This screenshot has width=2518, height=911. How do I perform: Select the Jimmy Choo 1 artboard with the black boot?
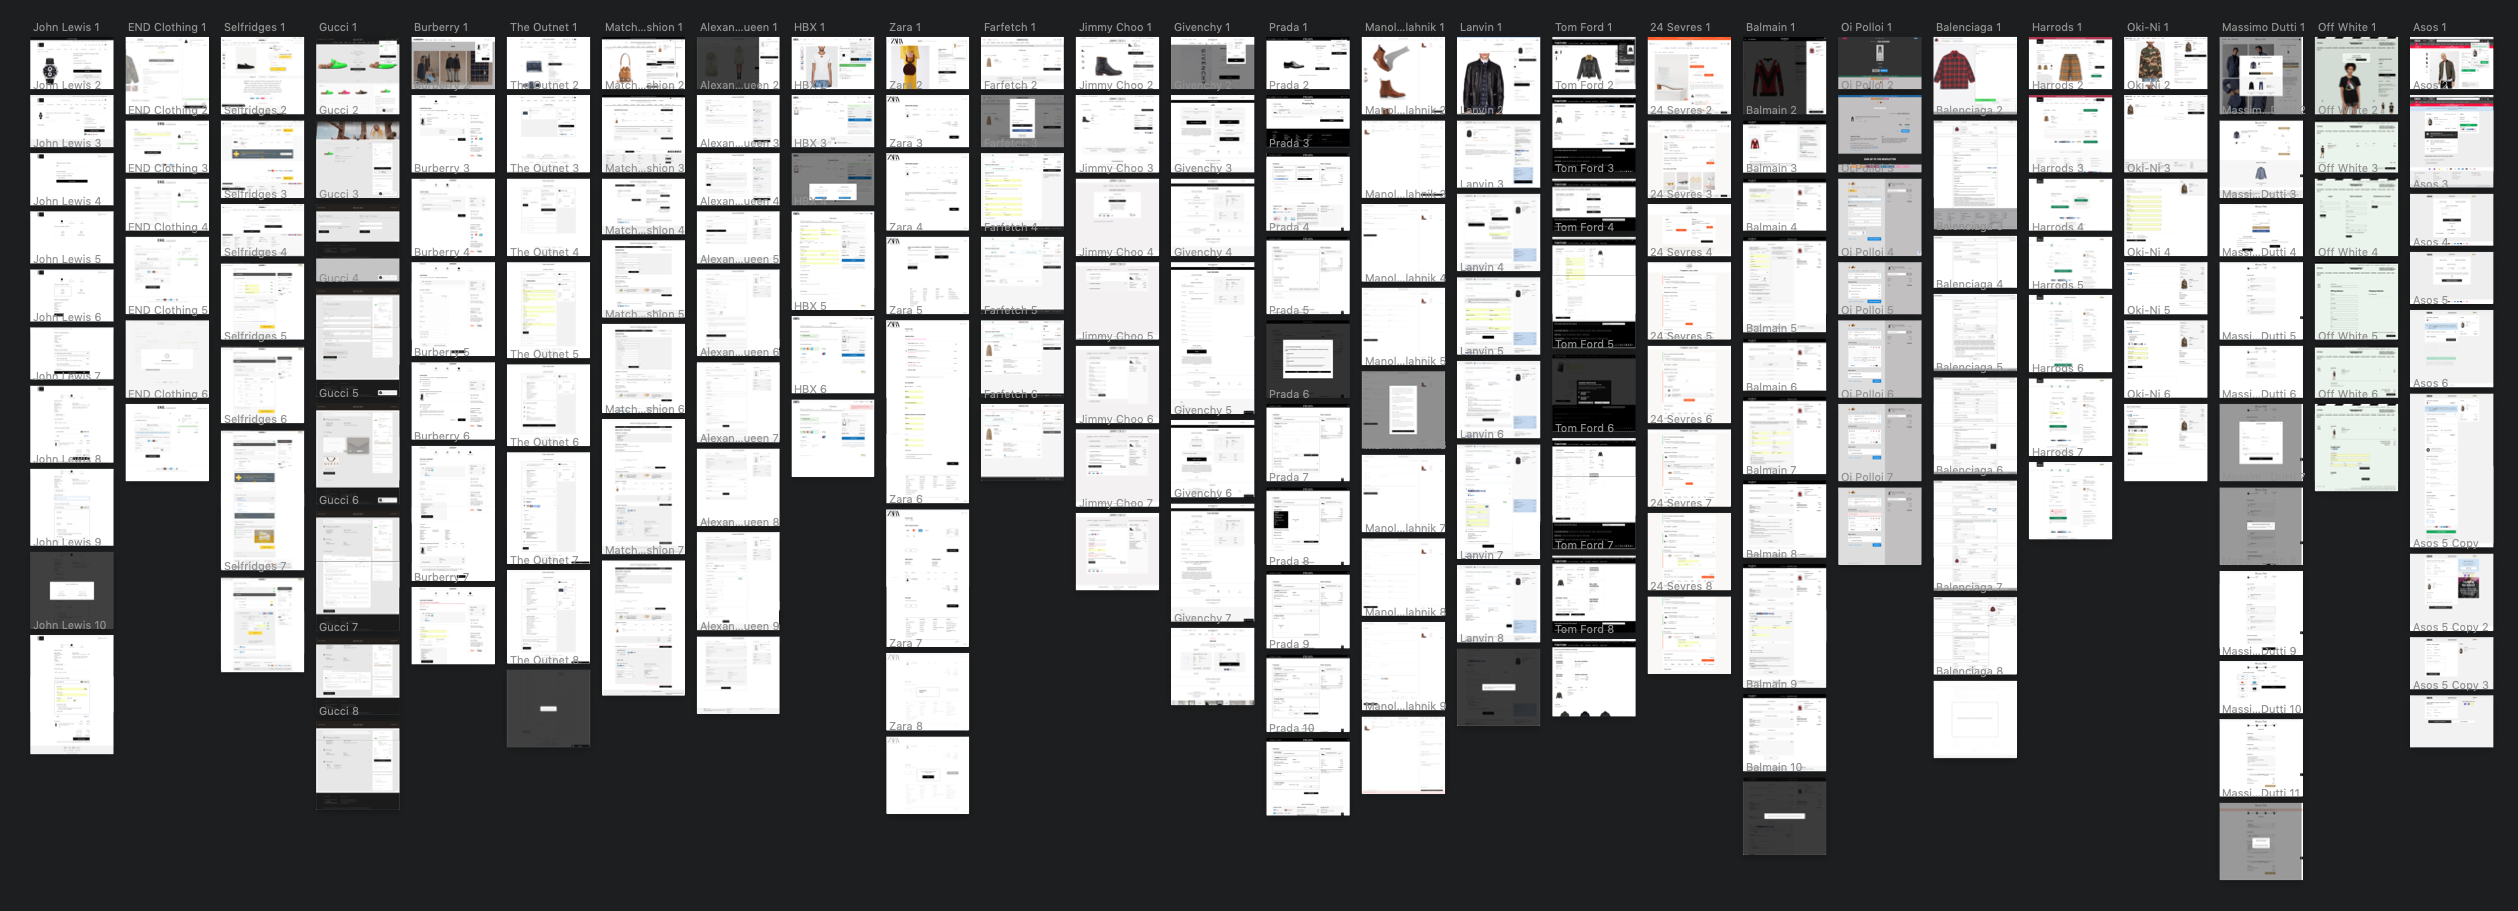tap(1117, 63)
